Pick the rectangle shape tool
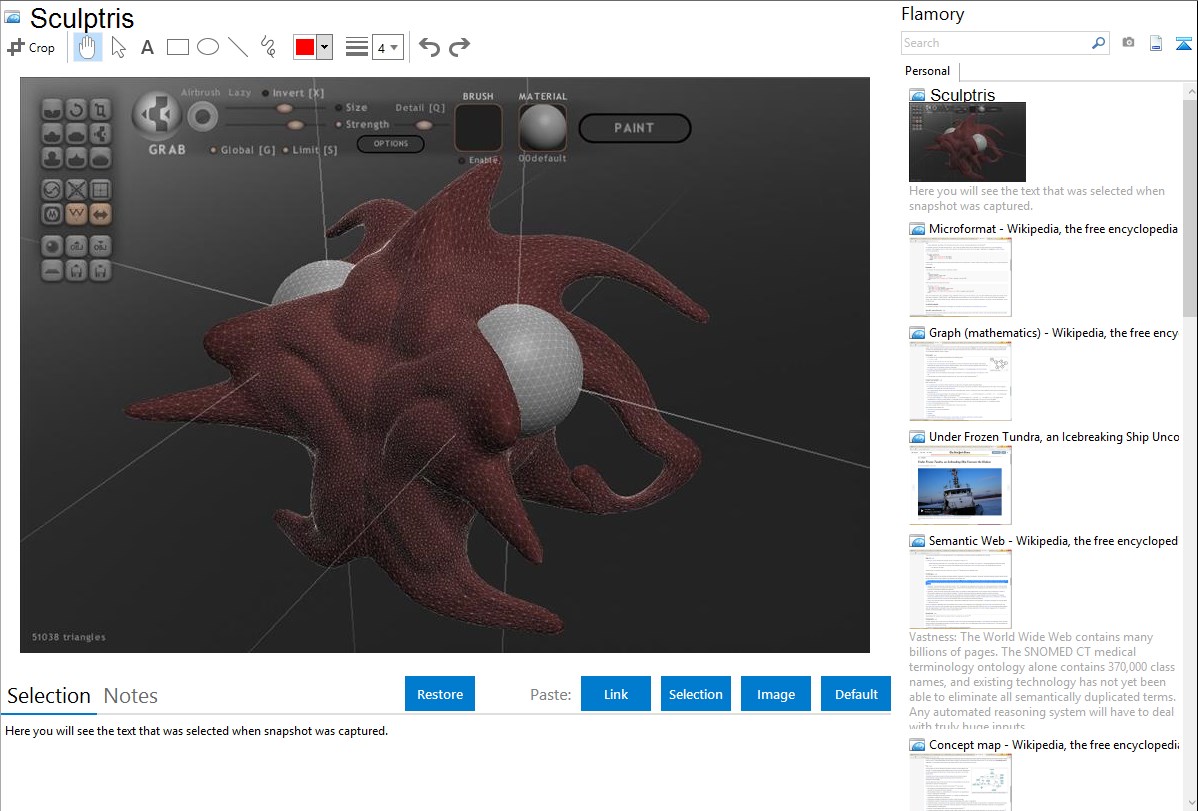 [x=178, y=47]
